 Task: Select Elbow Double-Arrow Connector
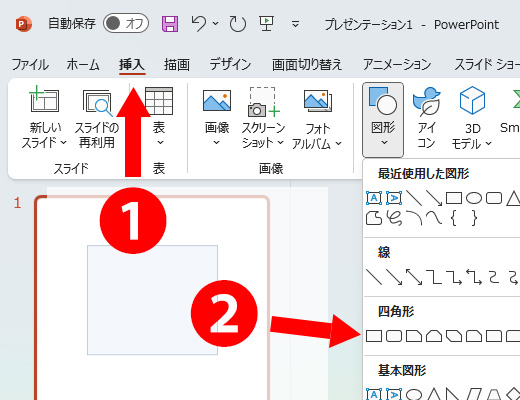coord(474,277)
